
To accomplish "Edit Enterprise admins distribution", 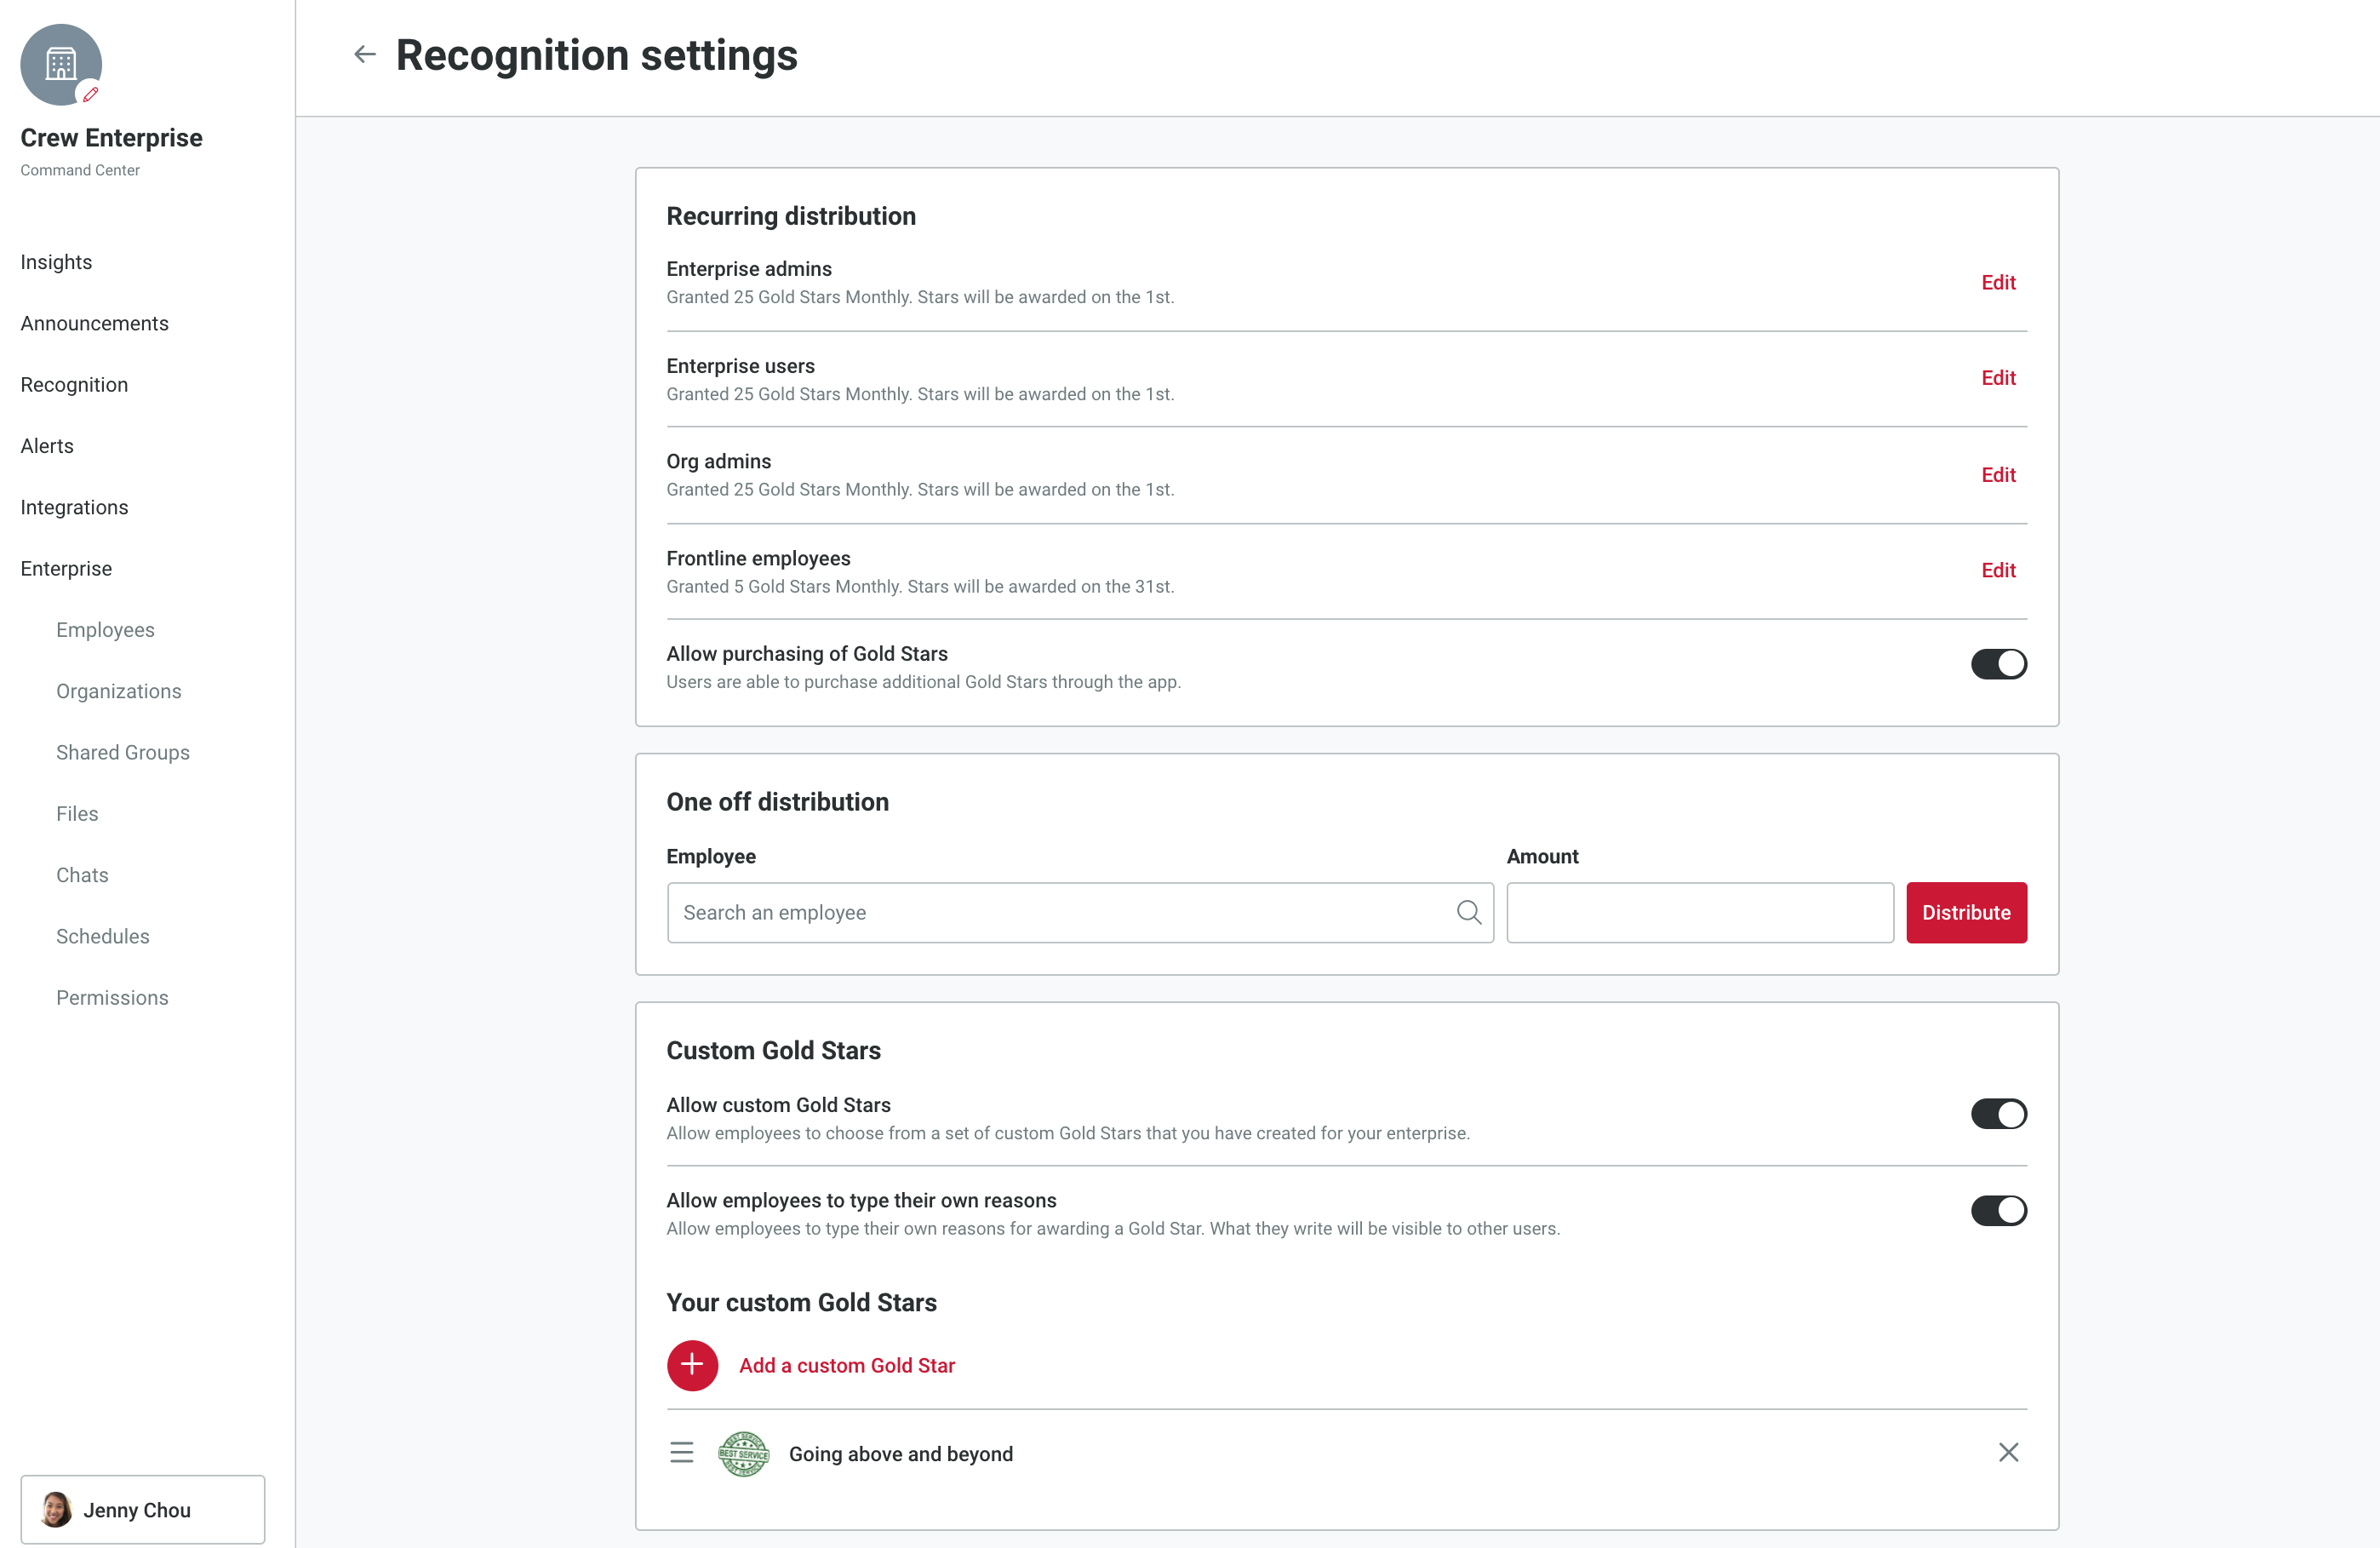I will (1998, 282).
